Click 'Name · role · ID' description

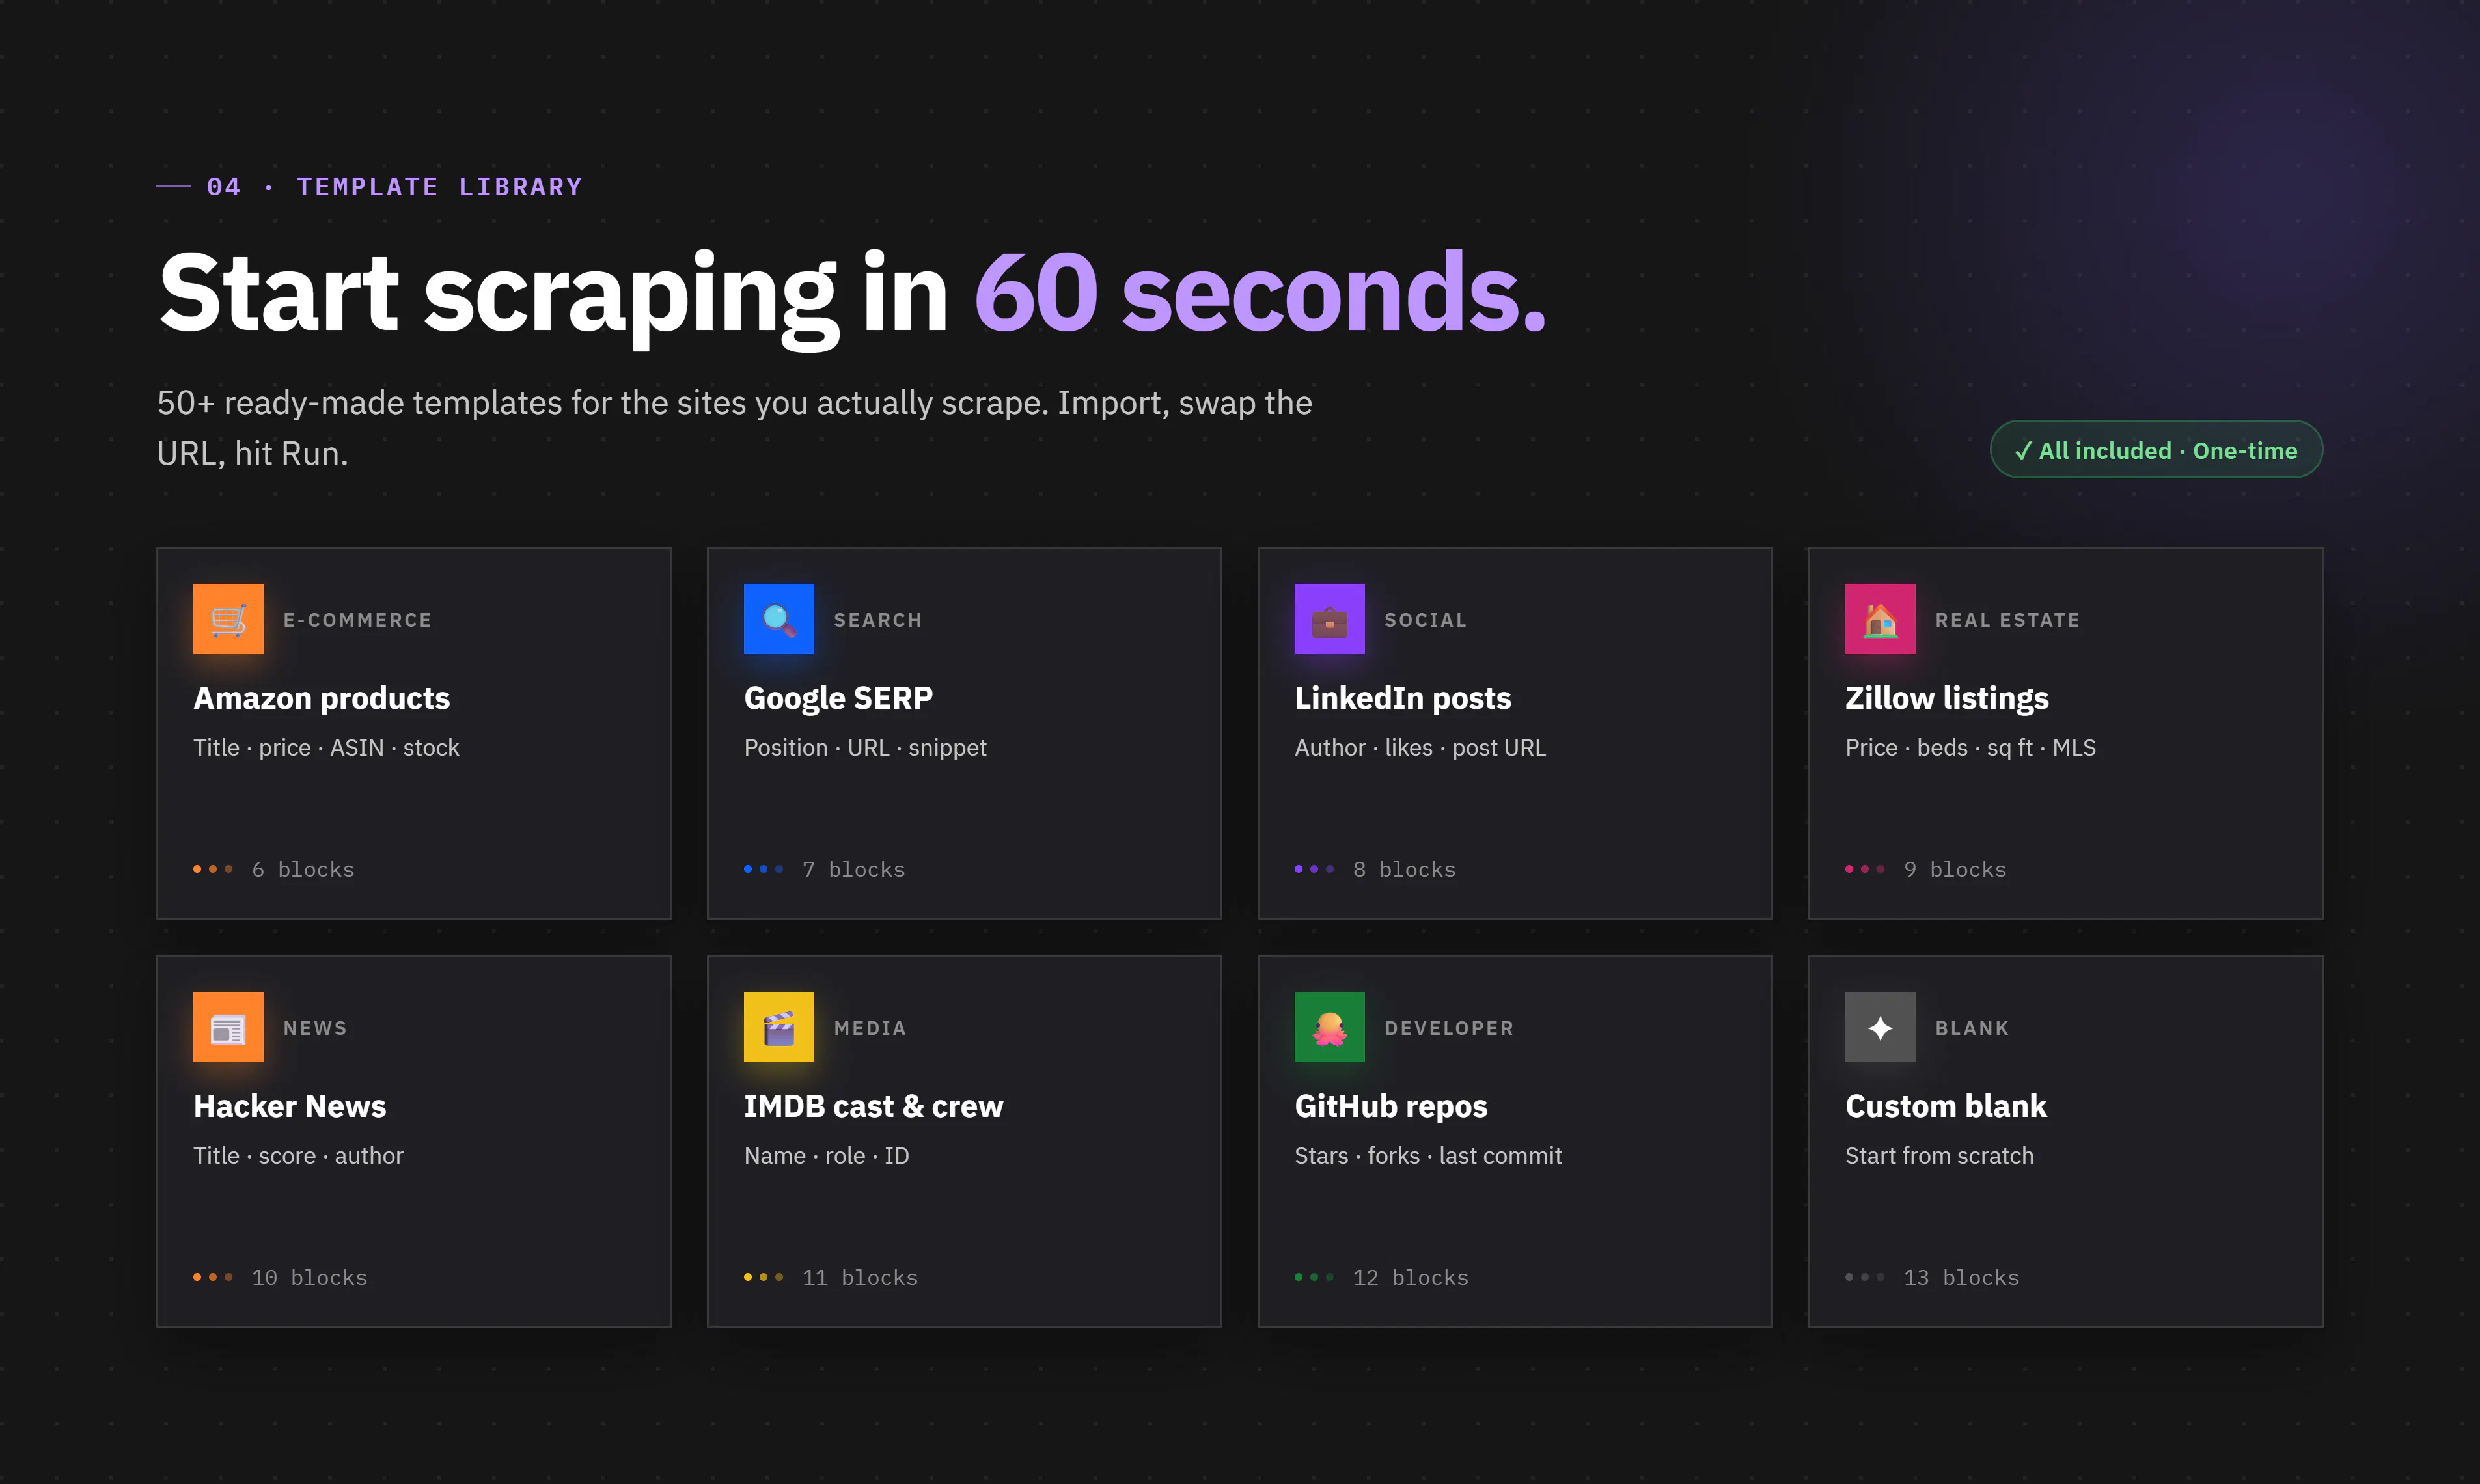click(826, 1156)
